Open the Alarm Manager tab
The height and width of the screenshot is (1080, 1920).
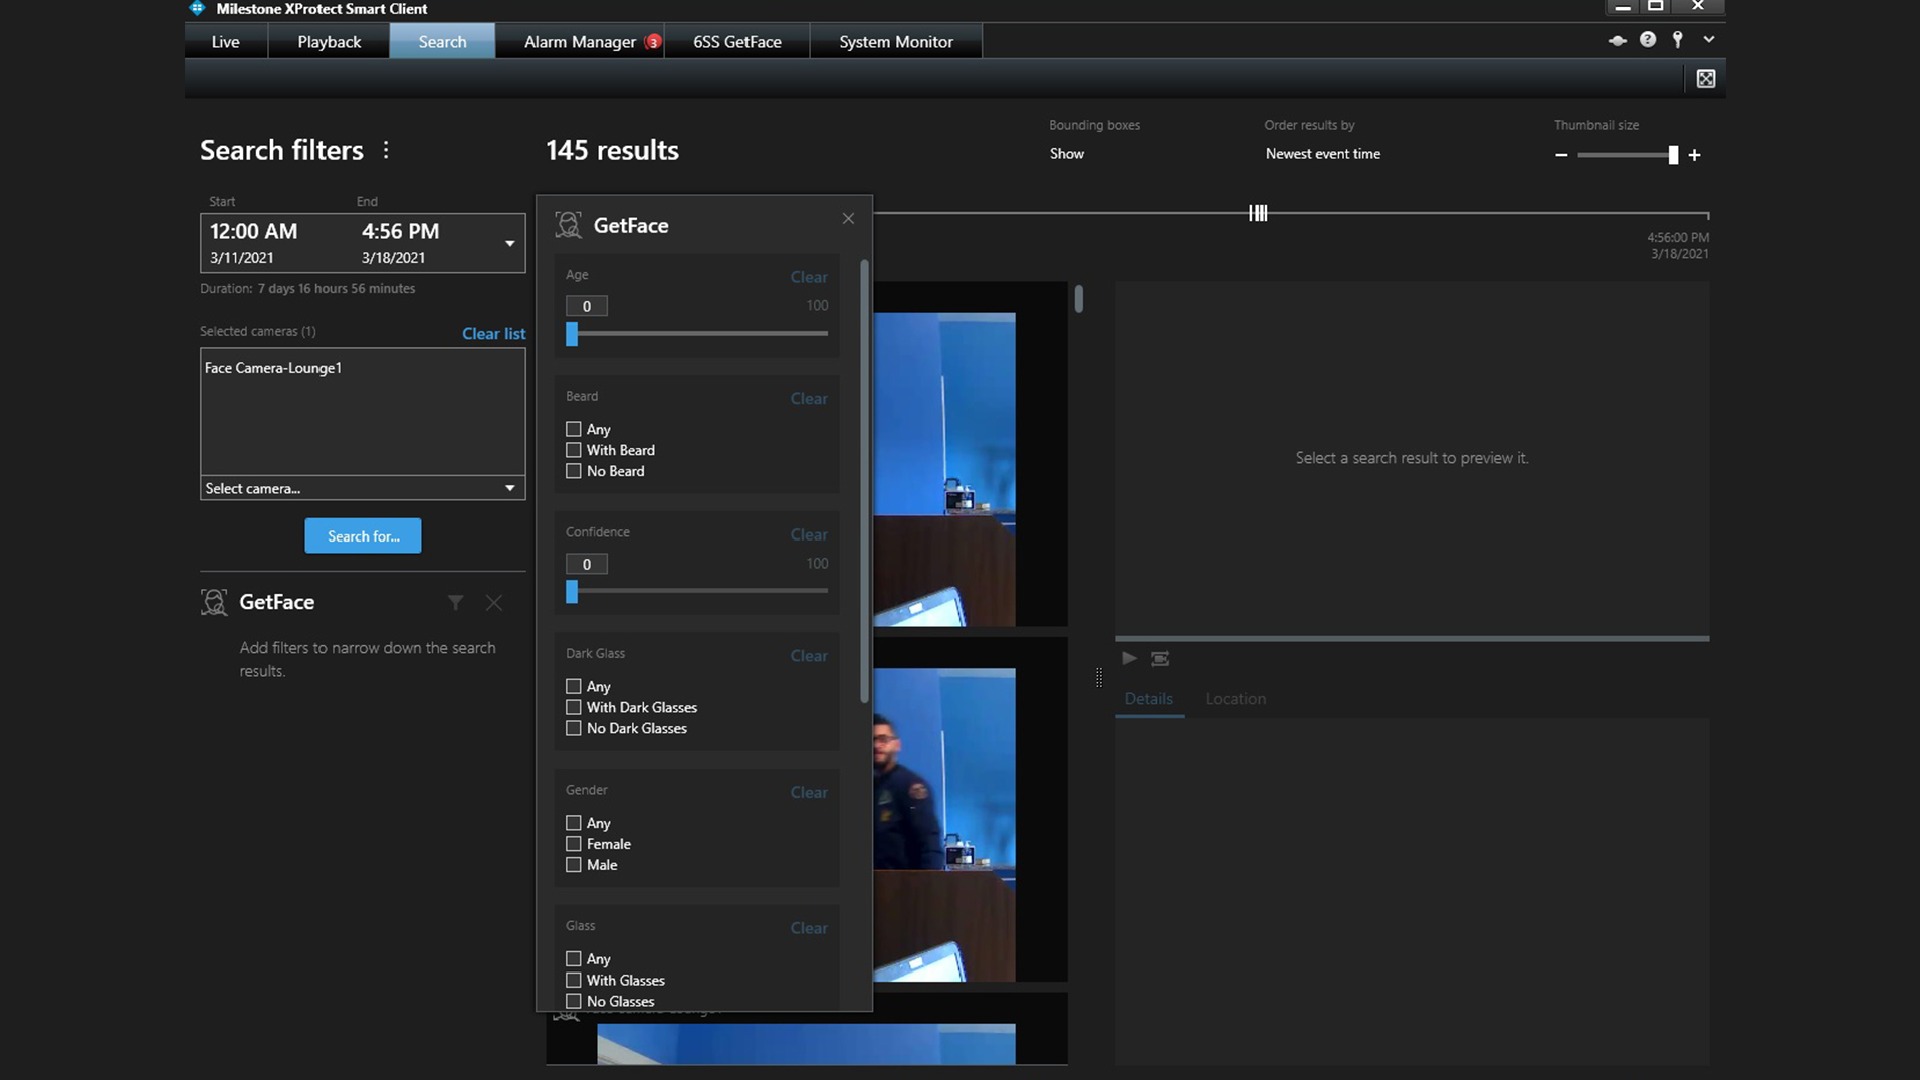pos(580,41)
